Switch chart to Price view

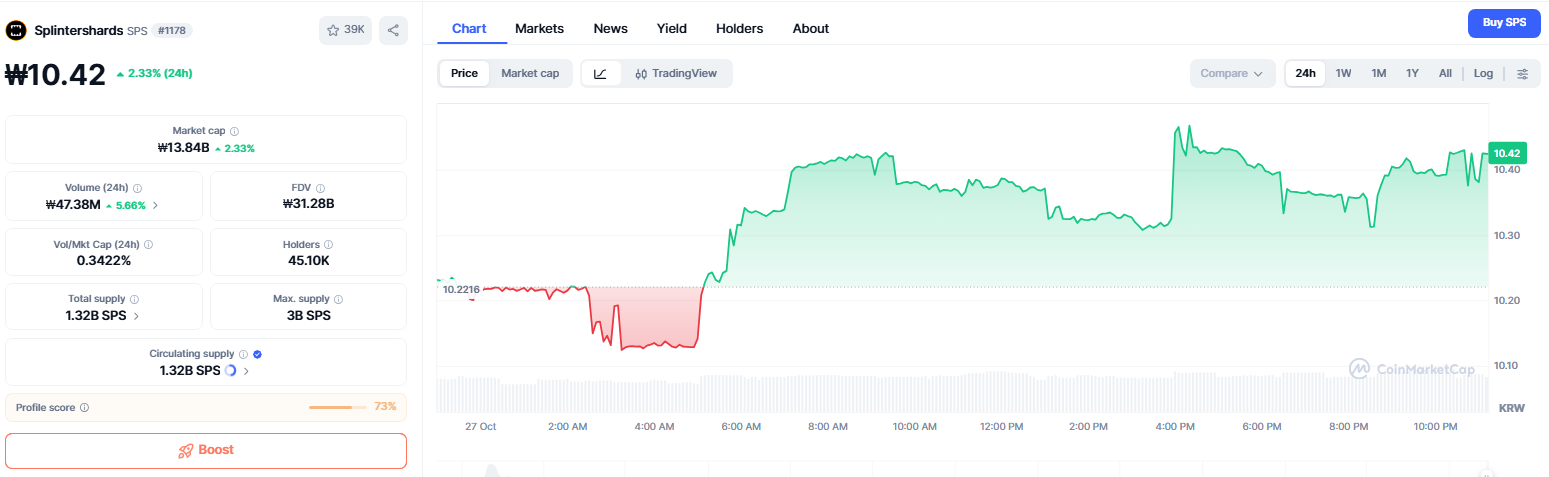pyautogui.click(x=464, y=73)
